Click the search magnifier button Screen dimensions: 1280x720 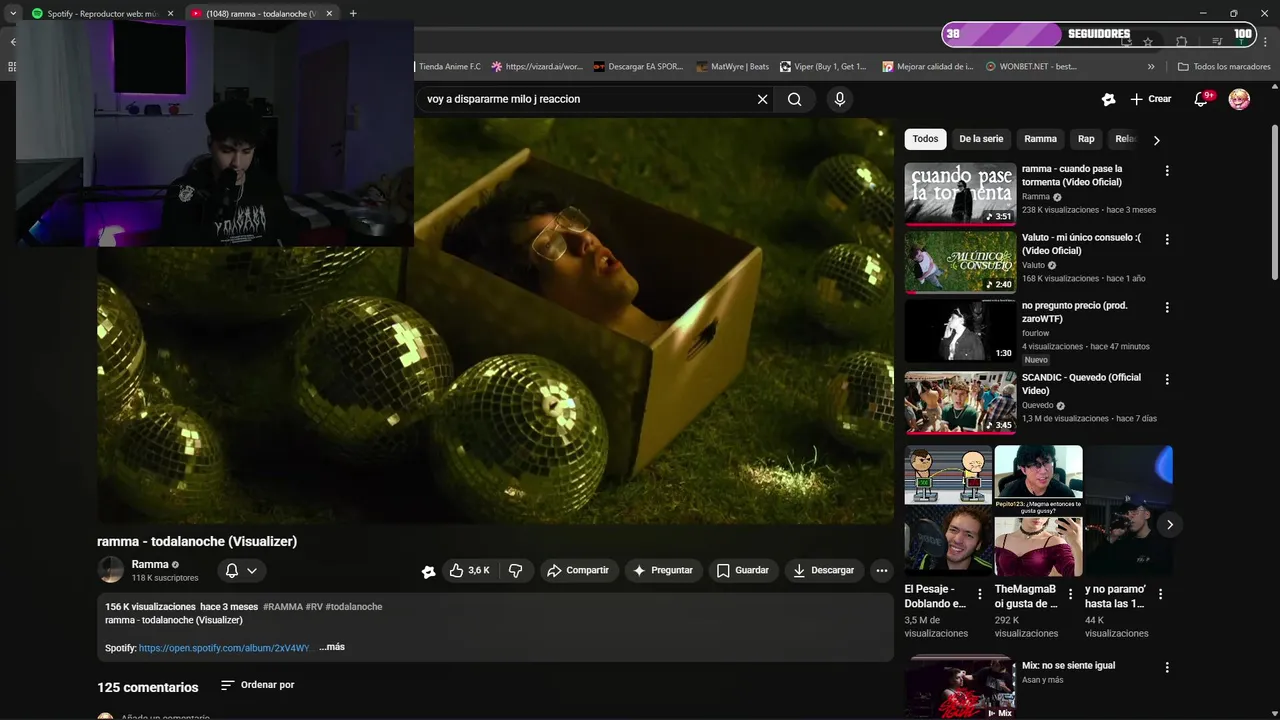pyautogui.click(x=794, y=99)
